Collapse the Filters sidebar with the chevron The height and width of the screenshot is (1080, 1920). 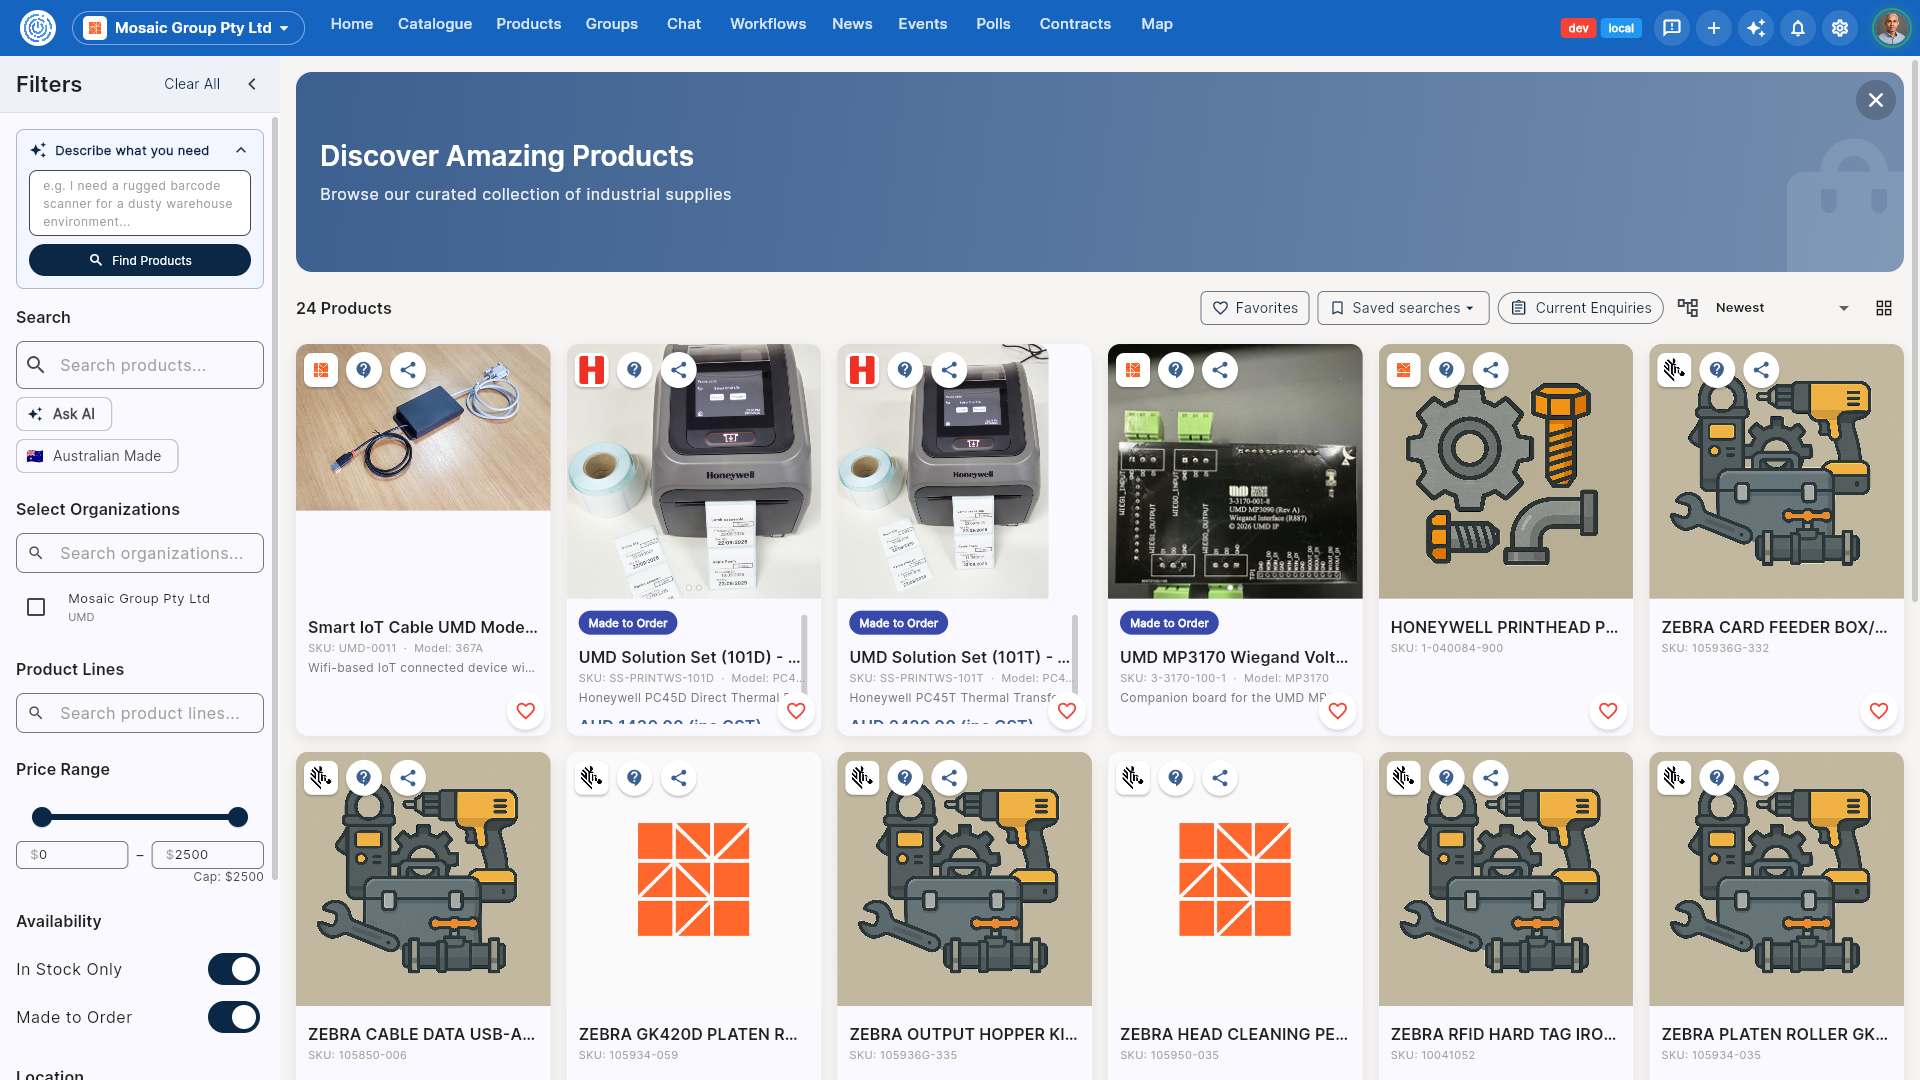252,85
